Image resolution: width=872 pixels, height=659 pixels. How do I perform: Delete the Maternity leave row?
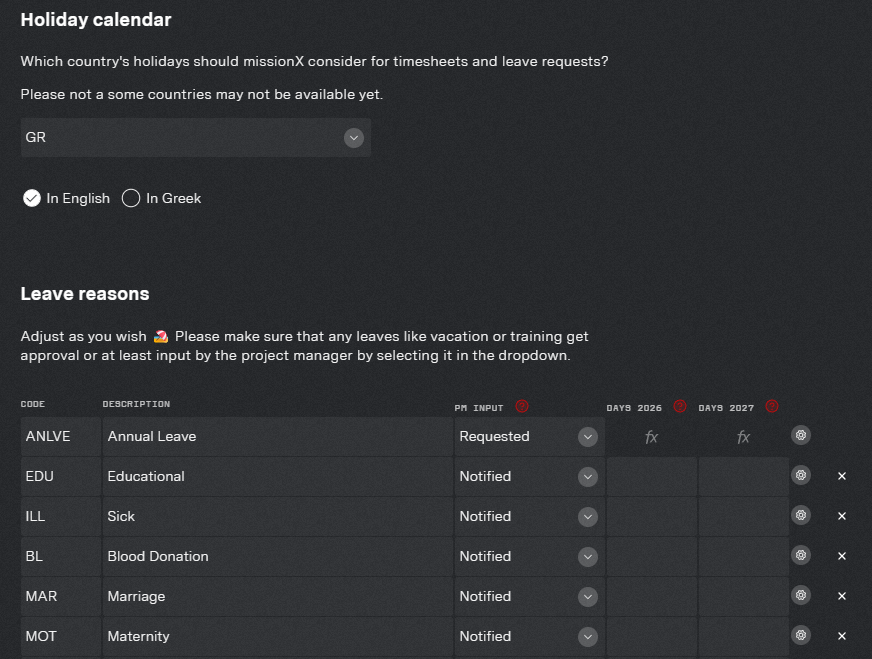(841, 636)
